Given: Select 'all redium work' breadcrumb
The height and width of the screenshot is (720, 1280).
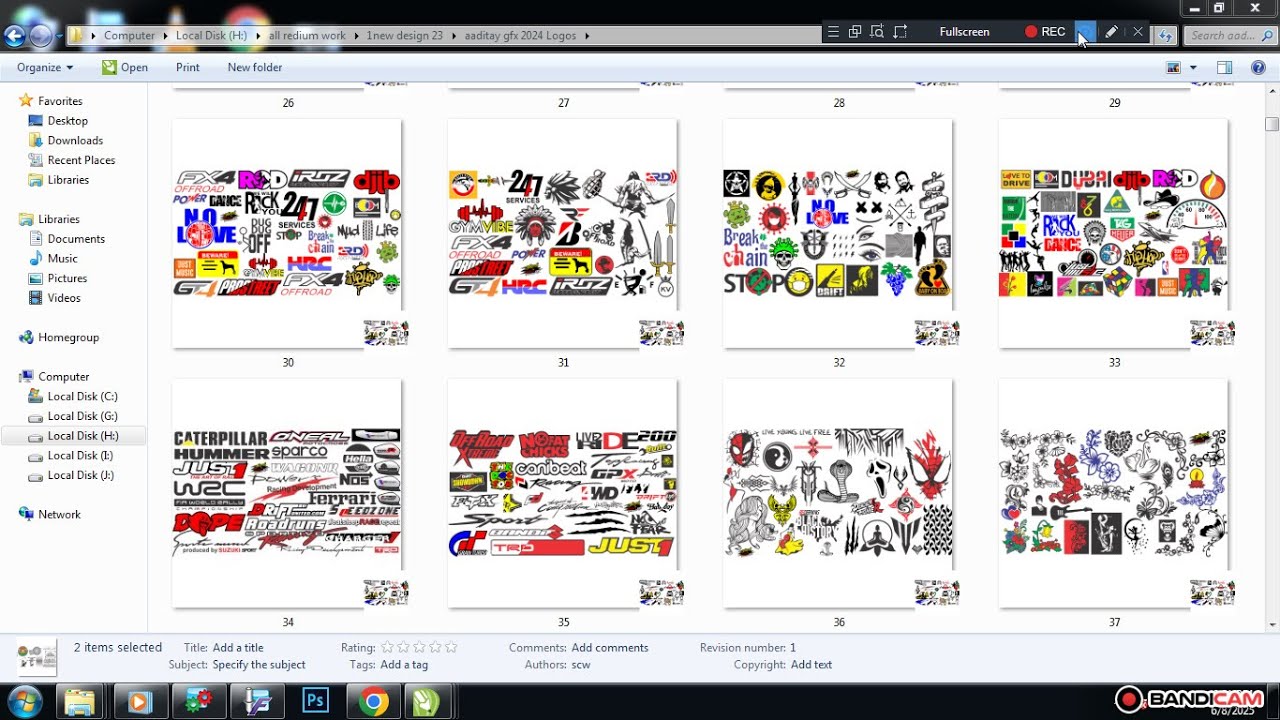Looking at the screenshot, I should 307,36.
